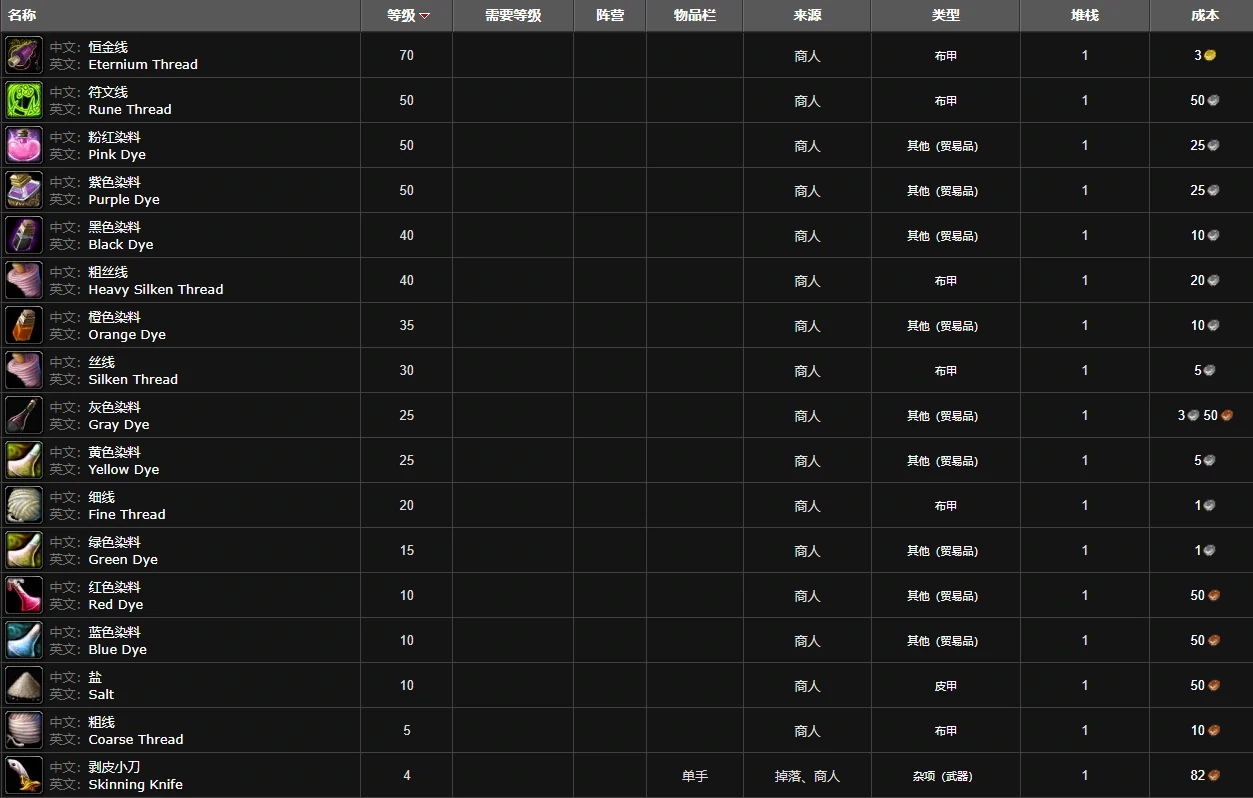
Task: Click the Blue Dye flask icon
Action: [24, 640]
